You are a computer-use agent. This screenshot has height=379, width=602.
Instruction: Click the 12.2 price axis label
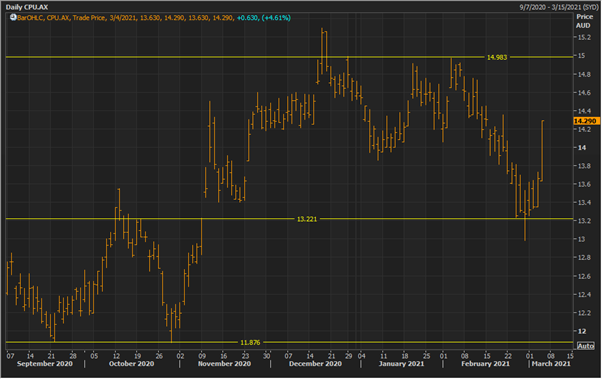(x=584, y=313)
